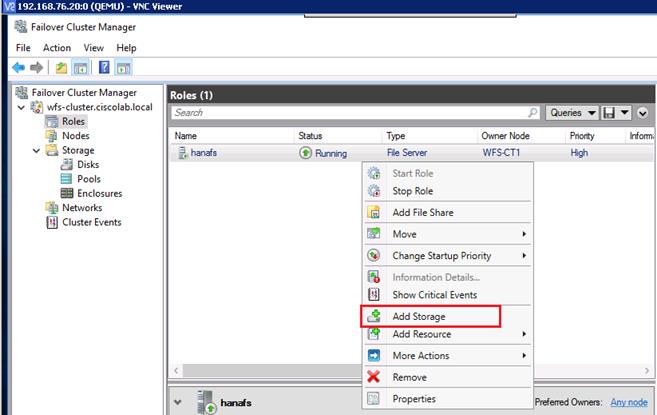
Task: Open the View menu
Action: (x=93, y=48)
